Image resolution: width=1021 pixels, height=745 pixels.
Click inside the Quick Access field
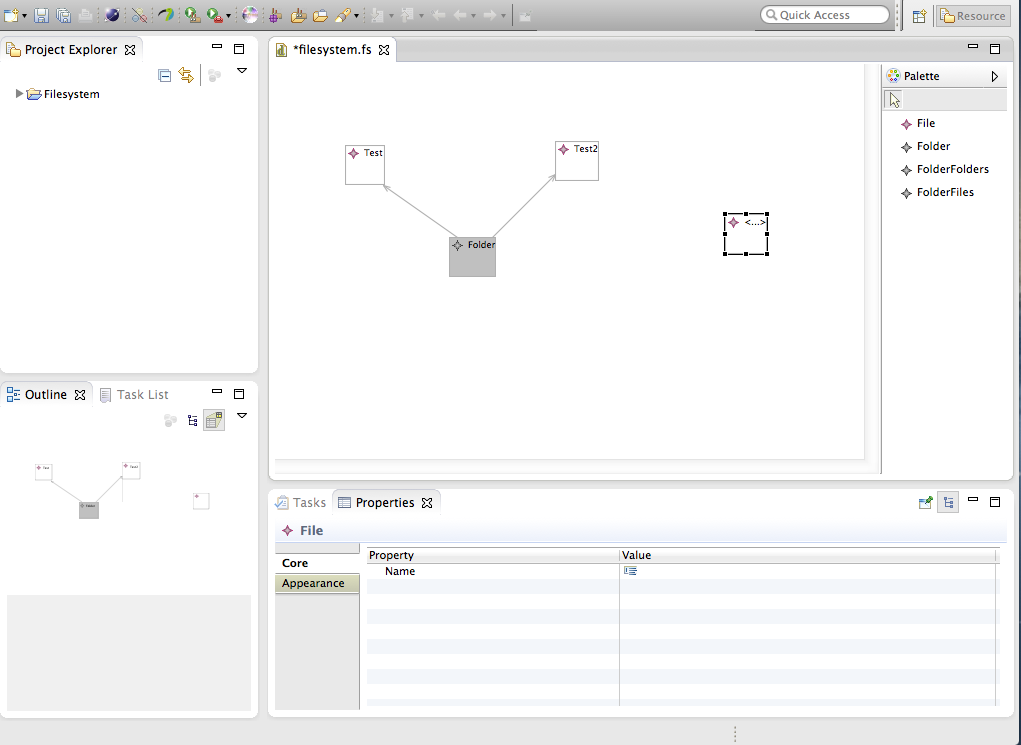coord(824,15)
